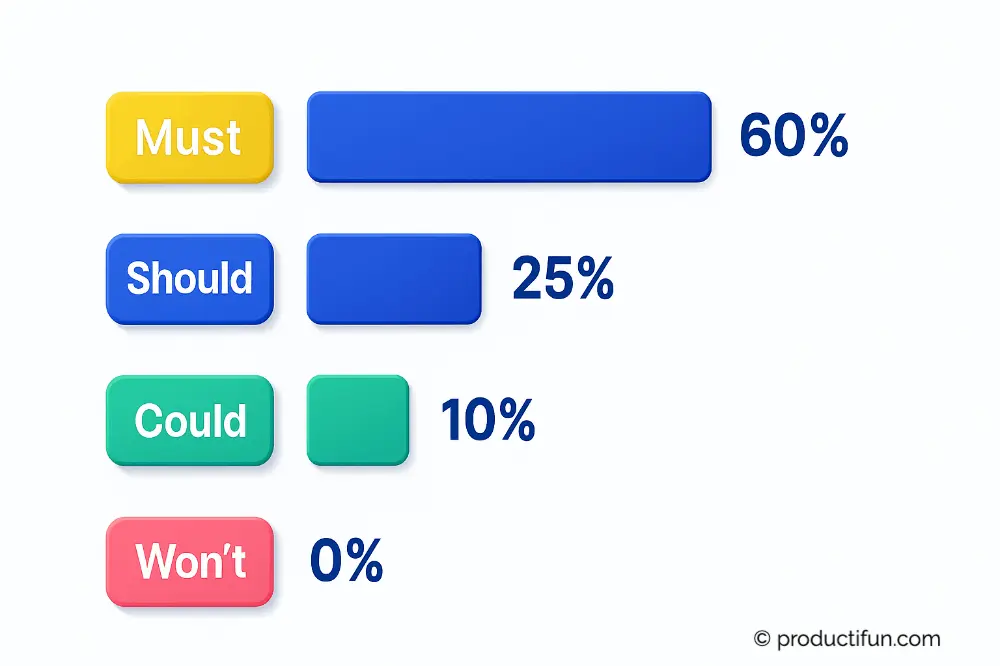
Task: Choose the green Could label
Action: [190, 420]
